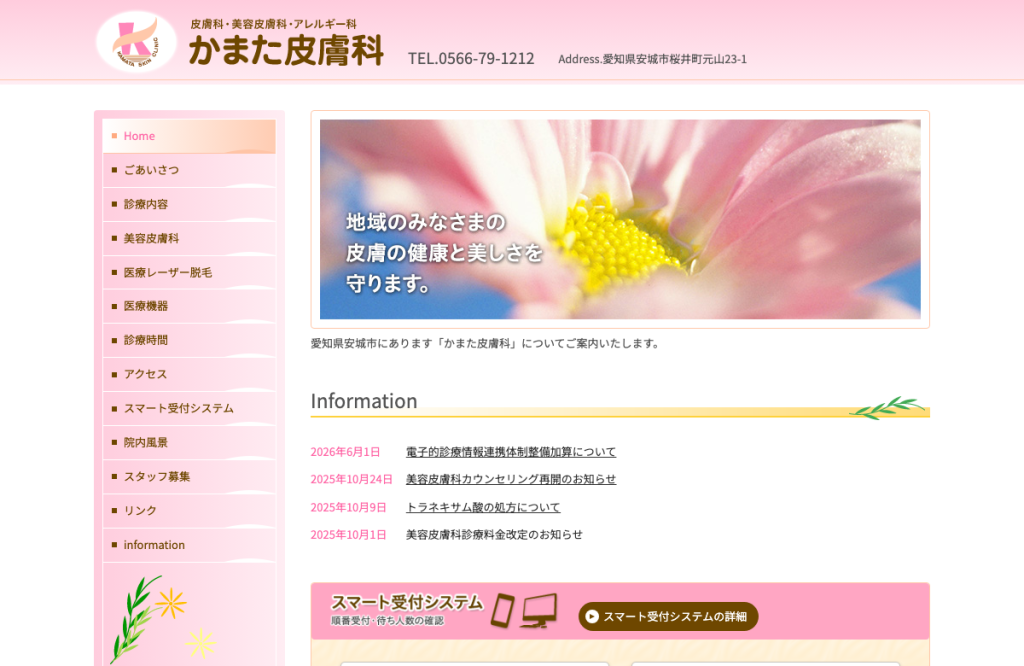Click the date 2025年10月9日

pos(348,507)
